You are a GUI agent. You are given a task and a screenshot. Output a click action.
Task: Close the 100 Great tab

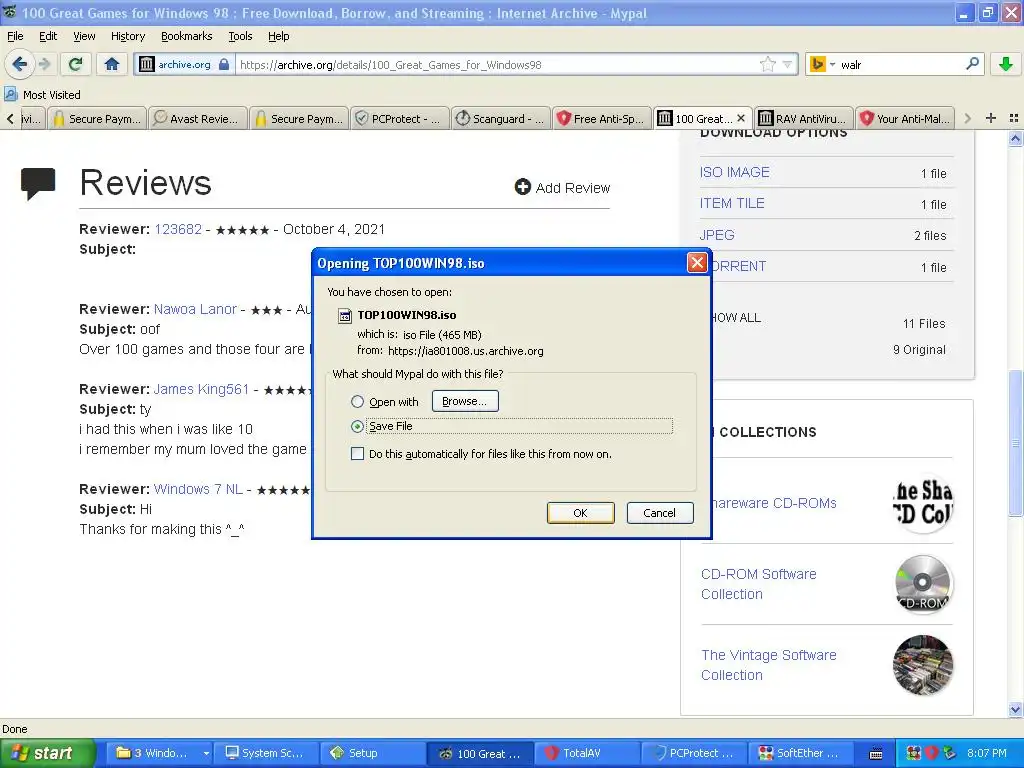click(741, 118)
